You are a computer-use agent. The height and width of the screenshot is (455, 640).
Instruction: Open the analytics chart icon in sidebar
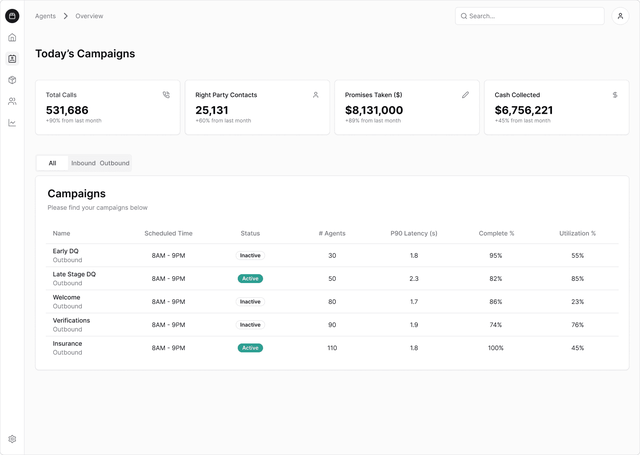[x=12, y=123]
